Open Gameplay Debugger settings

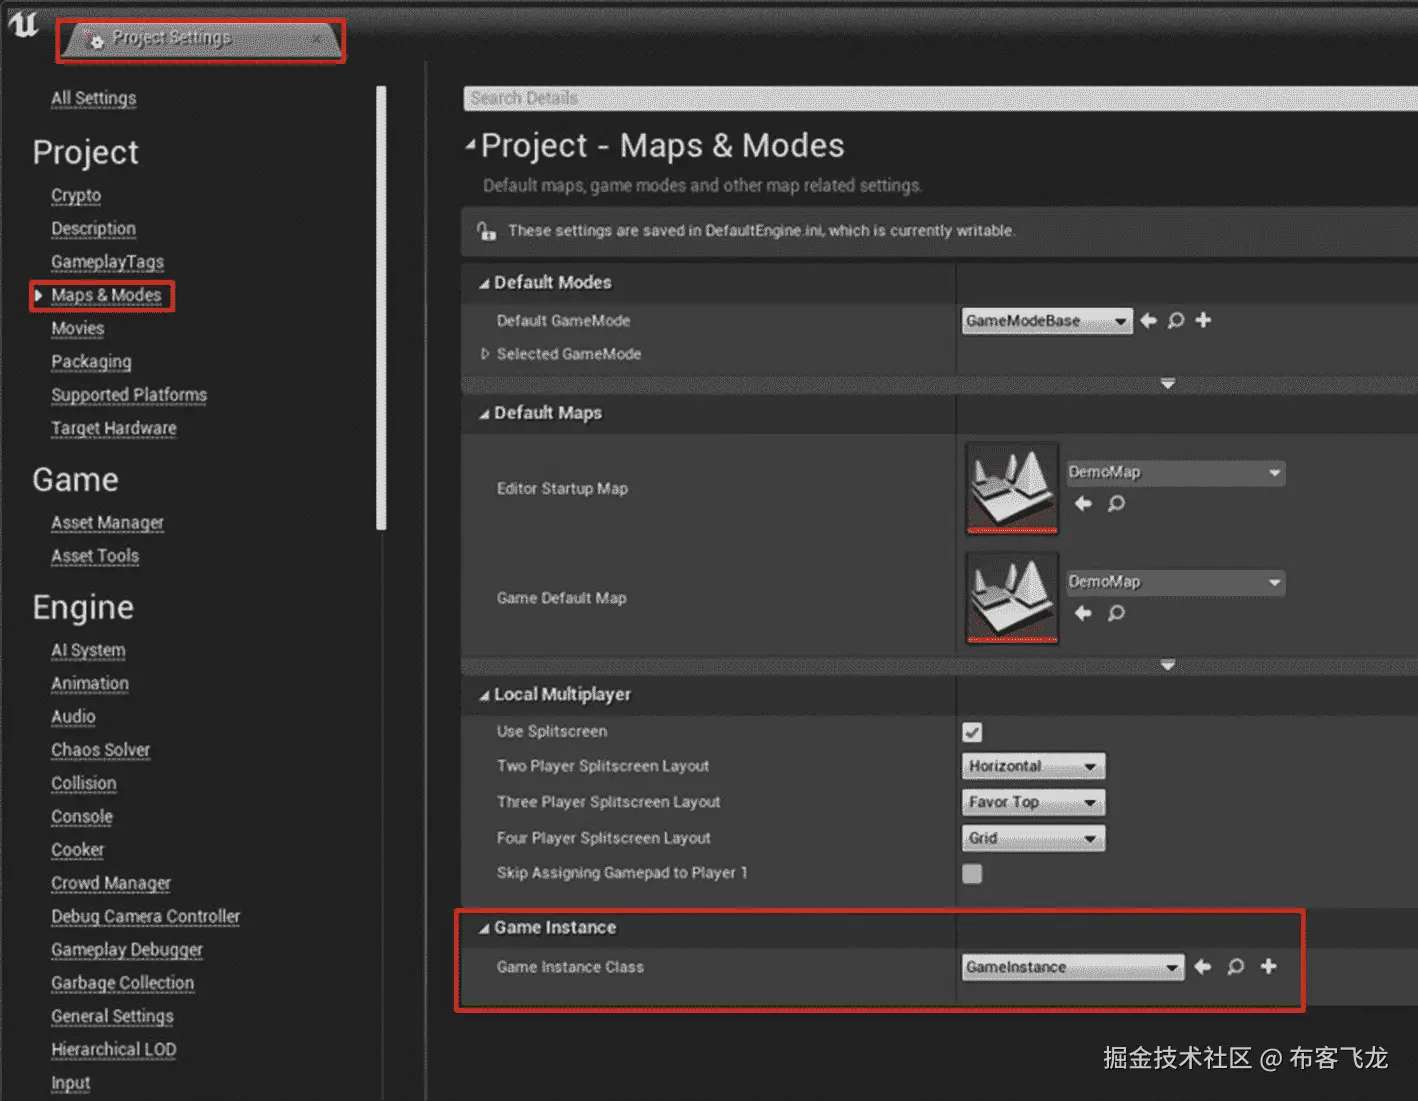pos(127,949)
